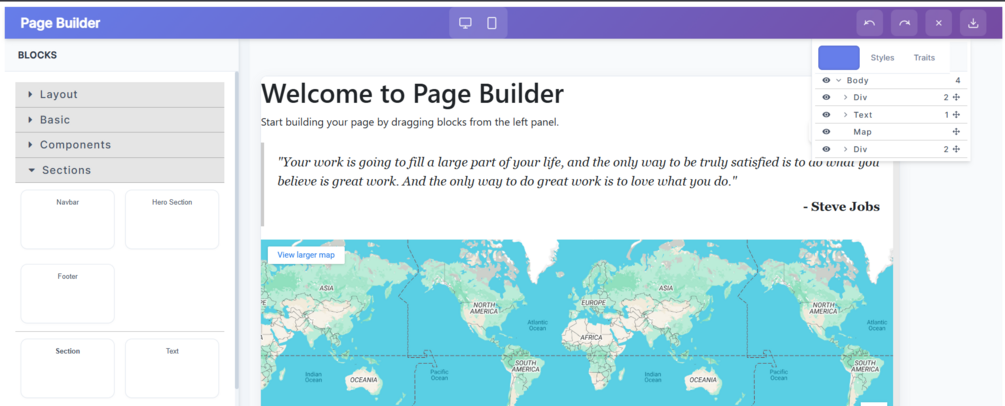Image resolution: width=1005 pixels, height=406 pixels.
Task: Select the 'Start building your page' paragraph
Action: tap(410, 122)
